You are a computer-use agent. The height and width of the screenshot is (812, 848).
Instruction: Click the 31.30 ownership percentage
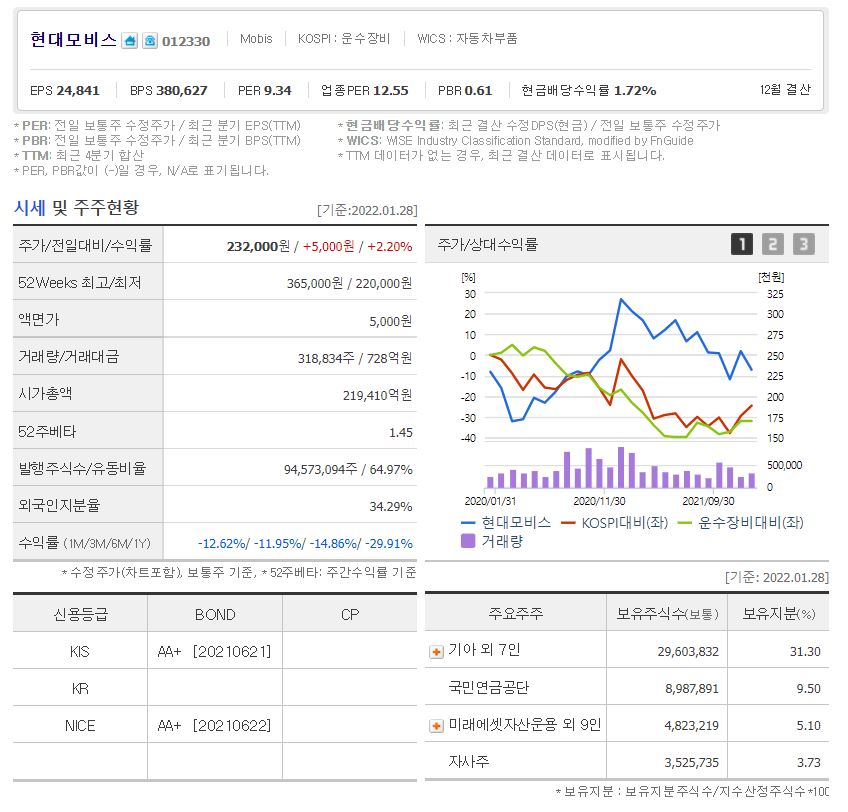click(x=805, y=651)
